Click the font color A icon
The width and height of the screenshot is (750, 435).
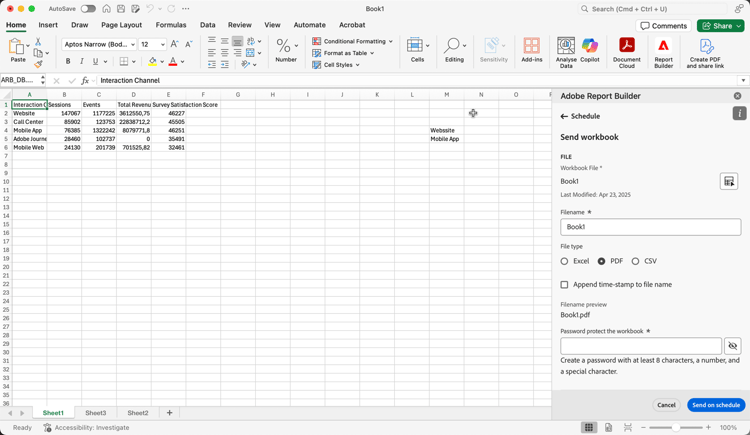click(173, 61)
